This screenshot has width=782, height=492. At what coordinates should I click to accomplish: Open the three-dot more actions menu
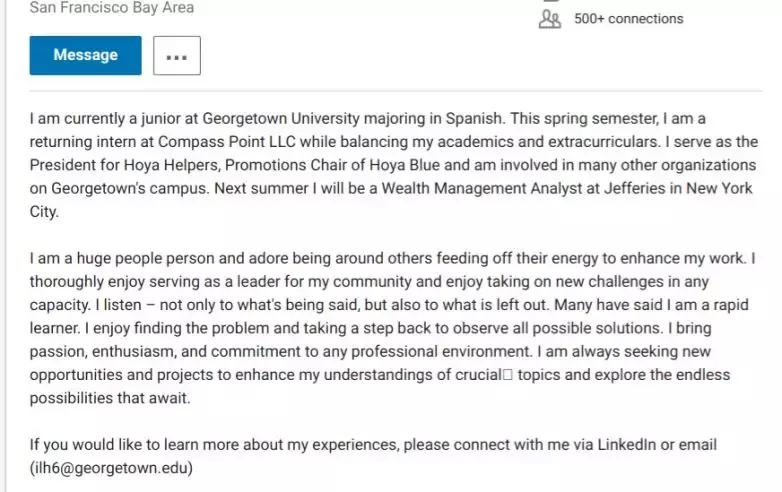[x=177, y=56]
